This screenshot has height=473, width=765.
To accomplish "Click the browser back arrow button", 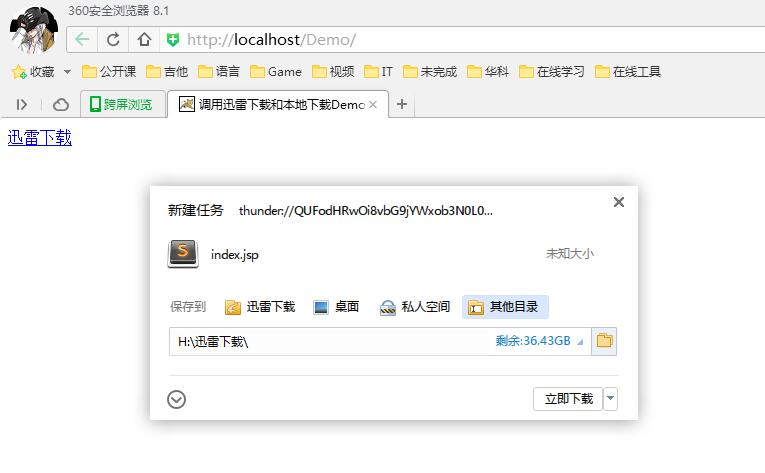I will [x=82, y=40].
